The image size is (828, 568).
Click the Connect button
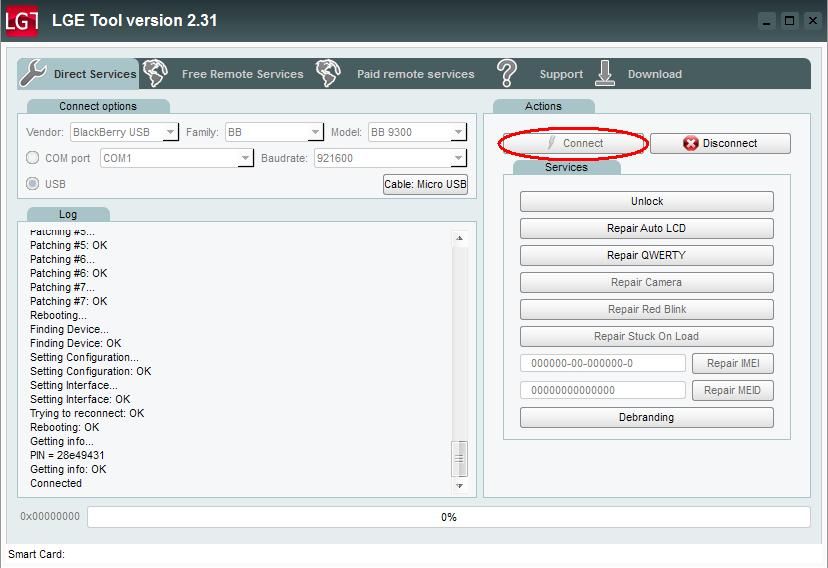click(x=573, y=143)
